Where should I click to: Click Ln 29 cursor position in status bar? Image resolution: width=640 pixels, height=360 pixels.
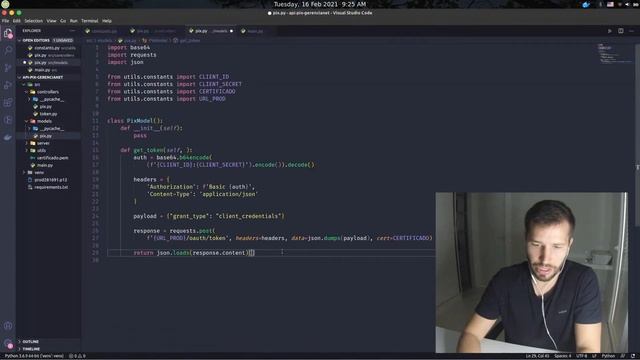click(x=537, y=356)
